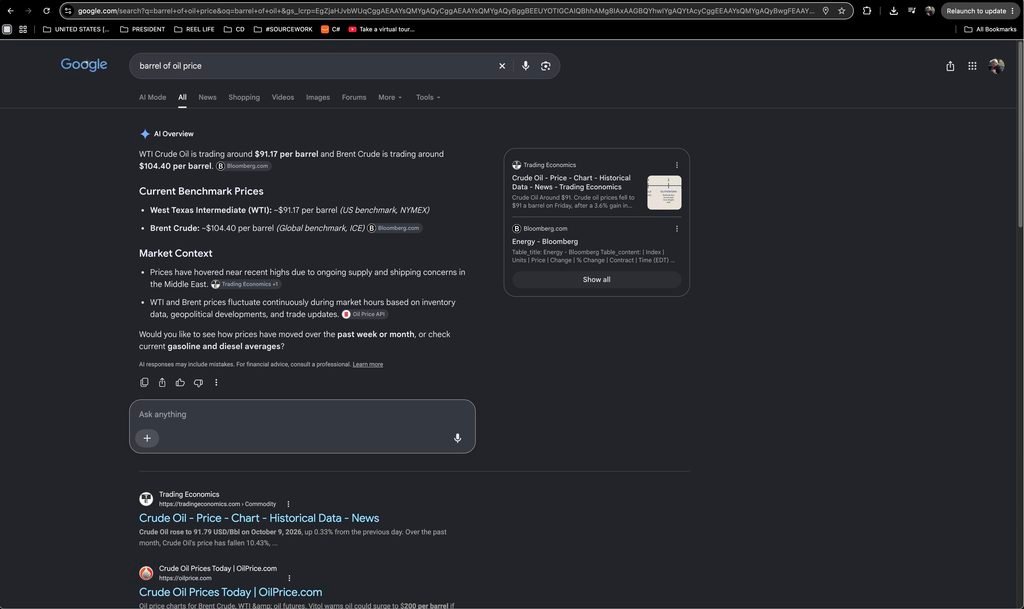The height and width of the screenshot is (609, 1024).
Task: Open Crude Oil Prices Today OilPrice.com result
Action: pyautogui.click(x=230, y=592)
